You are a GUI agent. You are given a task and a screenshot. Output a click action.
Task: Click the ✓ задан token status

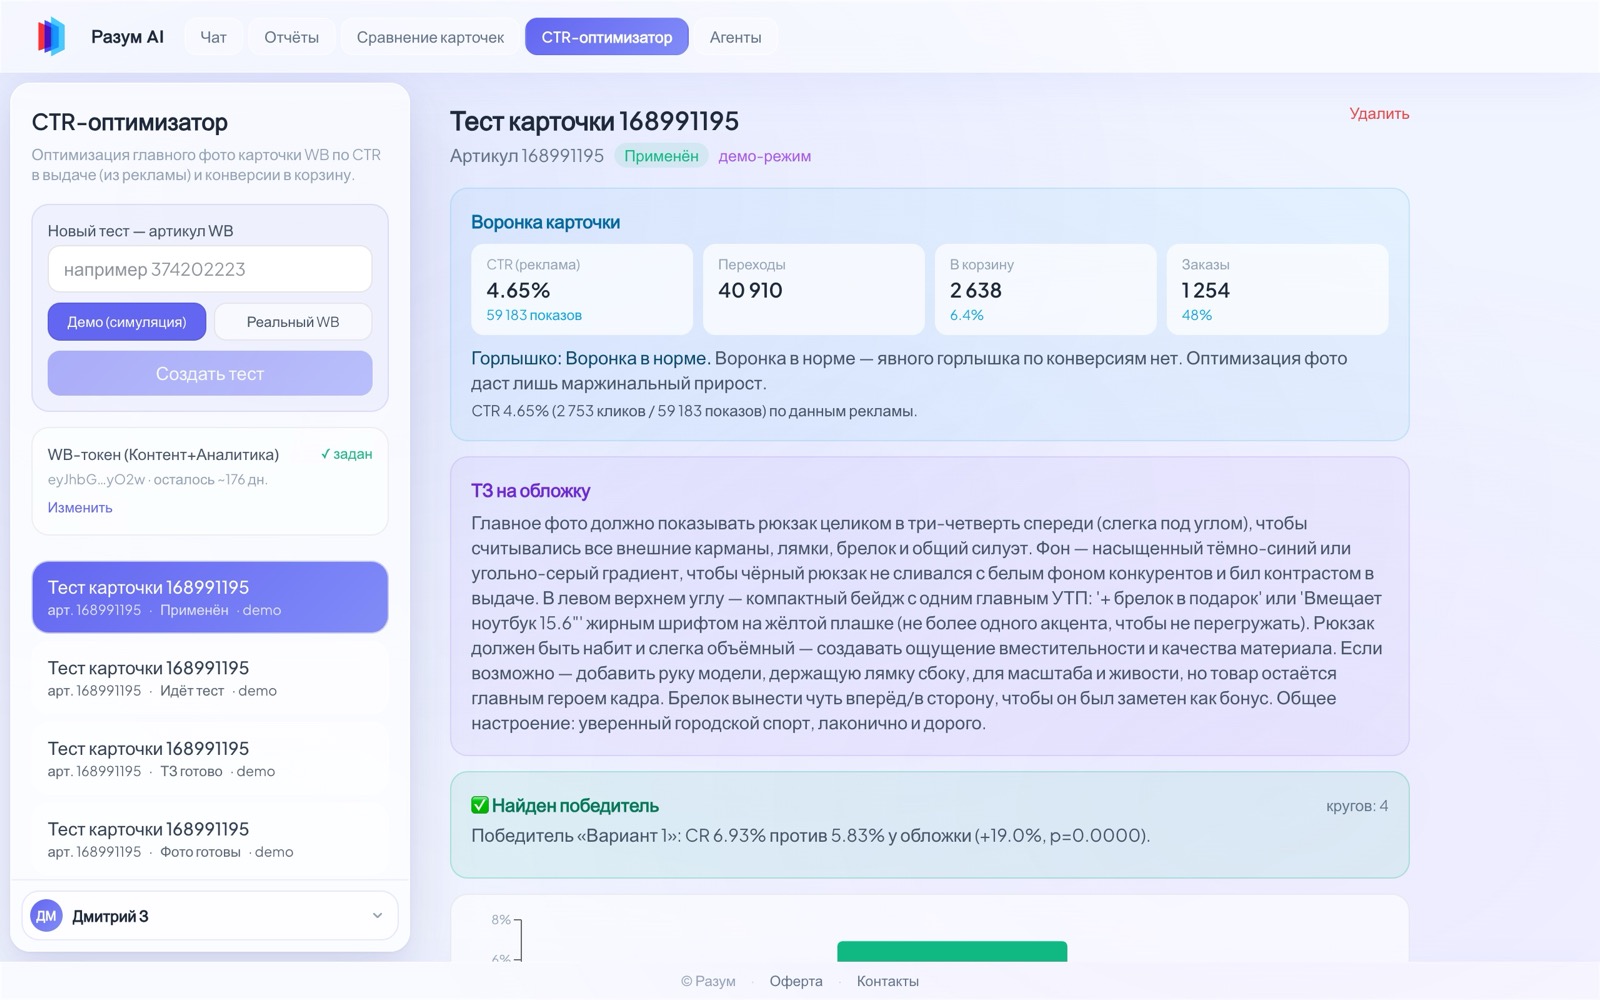[x=346, y=454]
